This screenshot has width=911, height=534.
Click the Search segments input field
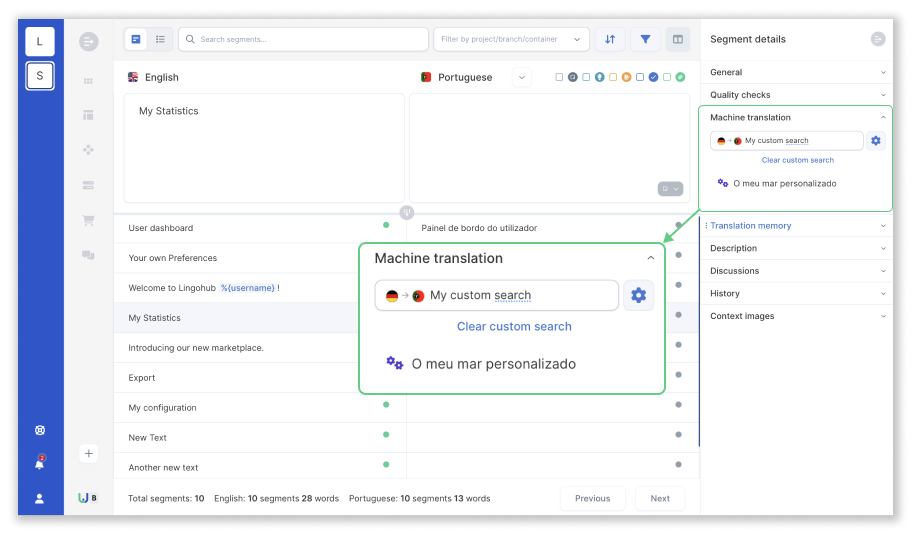coord(303,39)
